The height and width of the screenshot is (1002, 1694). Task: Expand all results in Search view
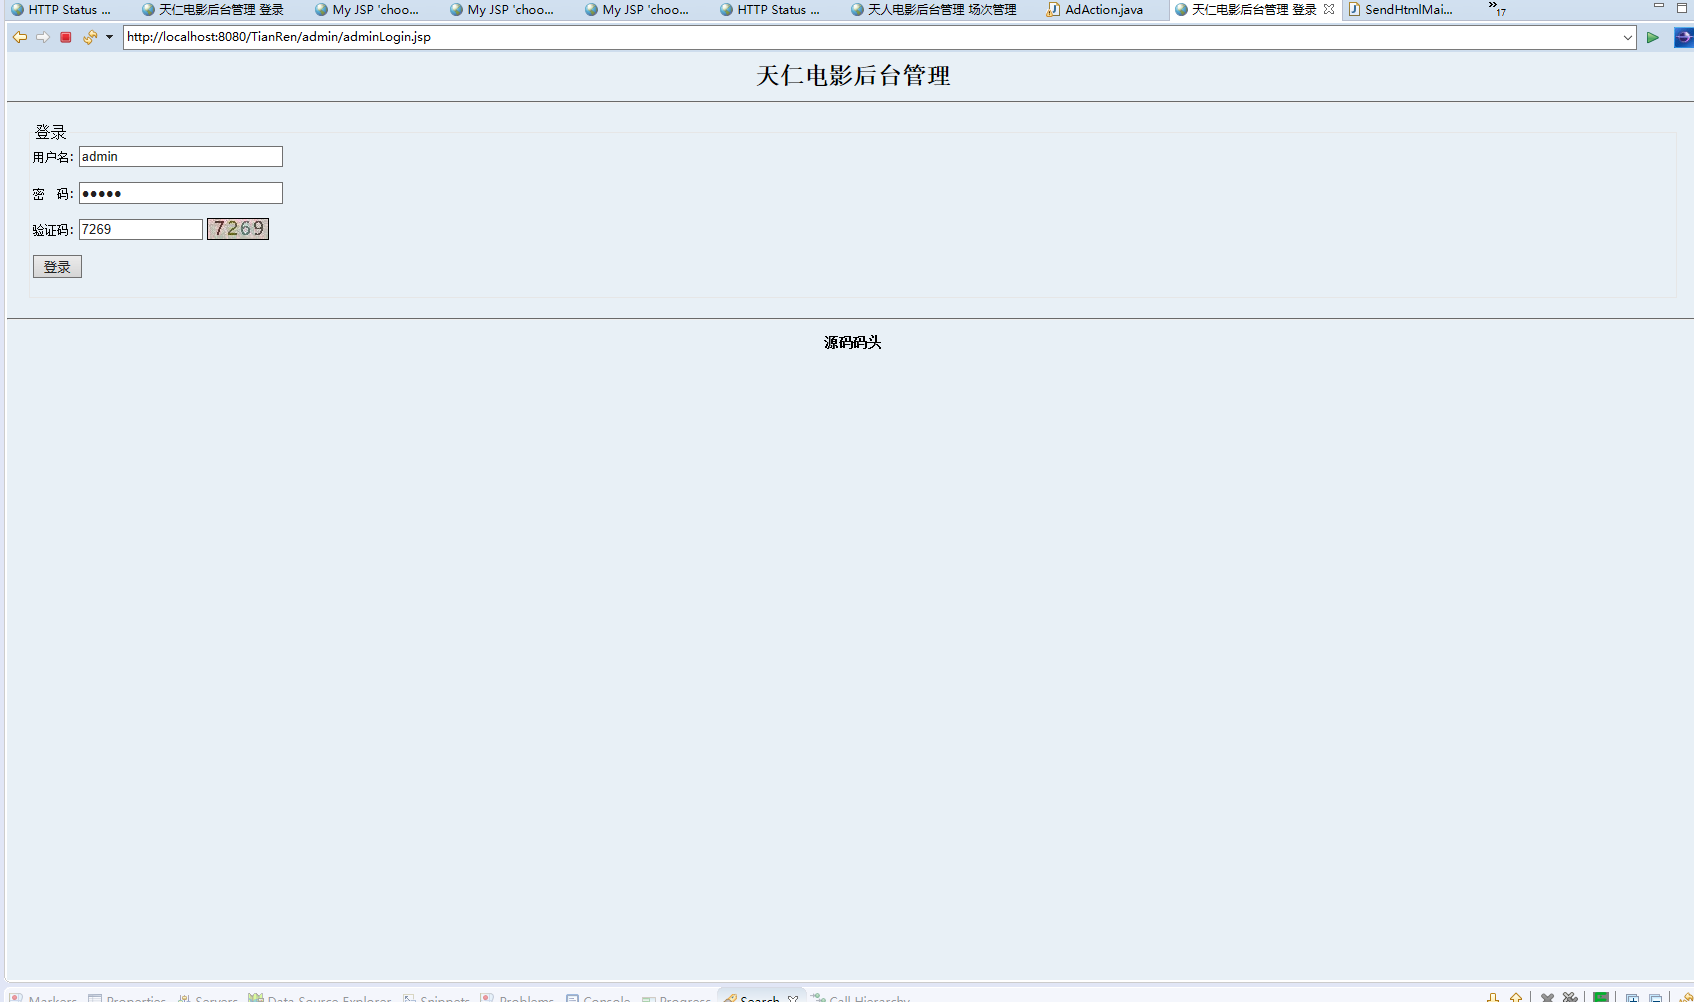click(x=1633, y=995)
